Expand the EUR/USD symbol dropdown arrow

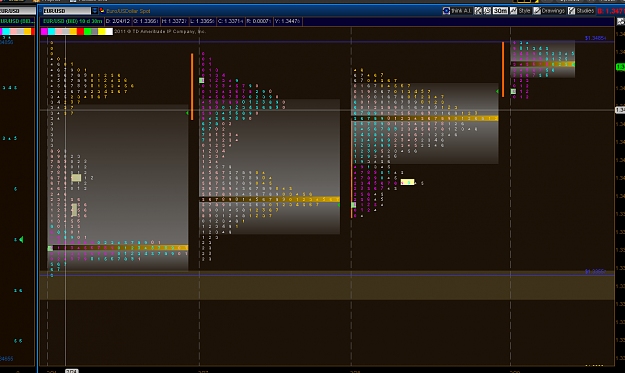pos(95,11)
